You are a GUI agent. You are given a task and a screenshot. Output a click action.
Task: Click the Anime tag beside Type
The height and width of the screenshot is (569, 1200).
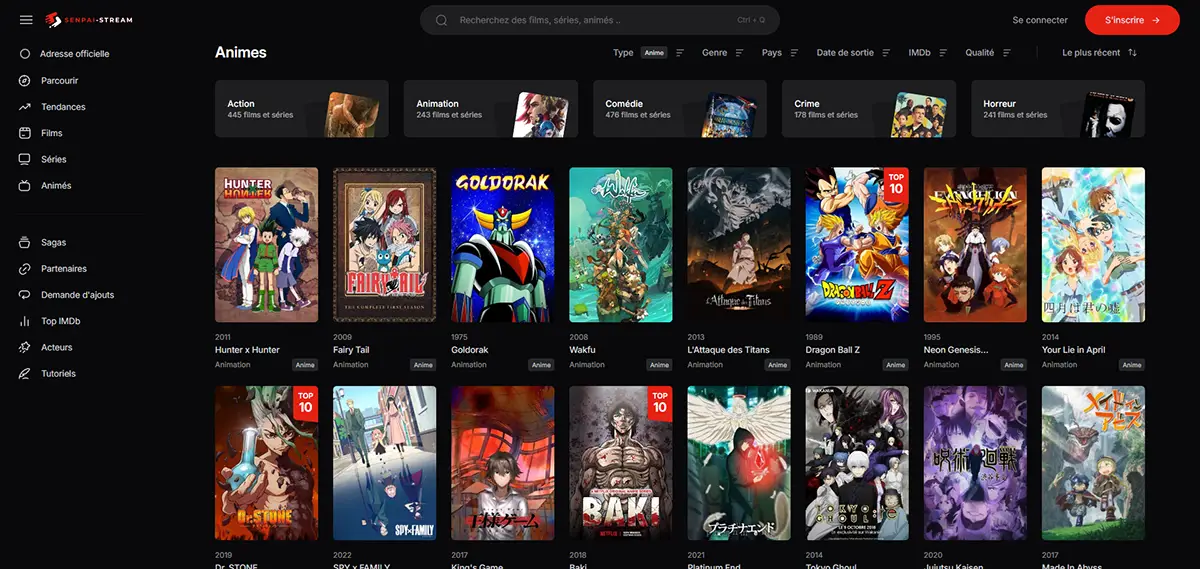(654, 53)
